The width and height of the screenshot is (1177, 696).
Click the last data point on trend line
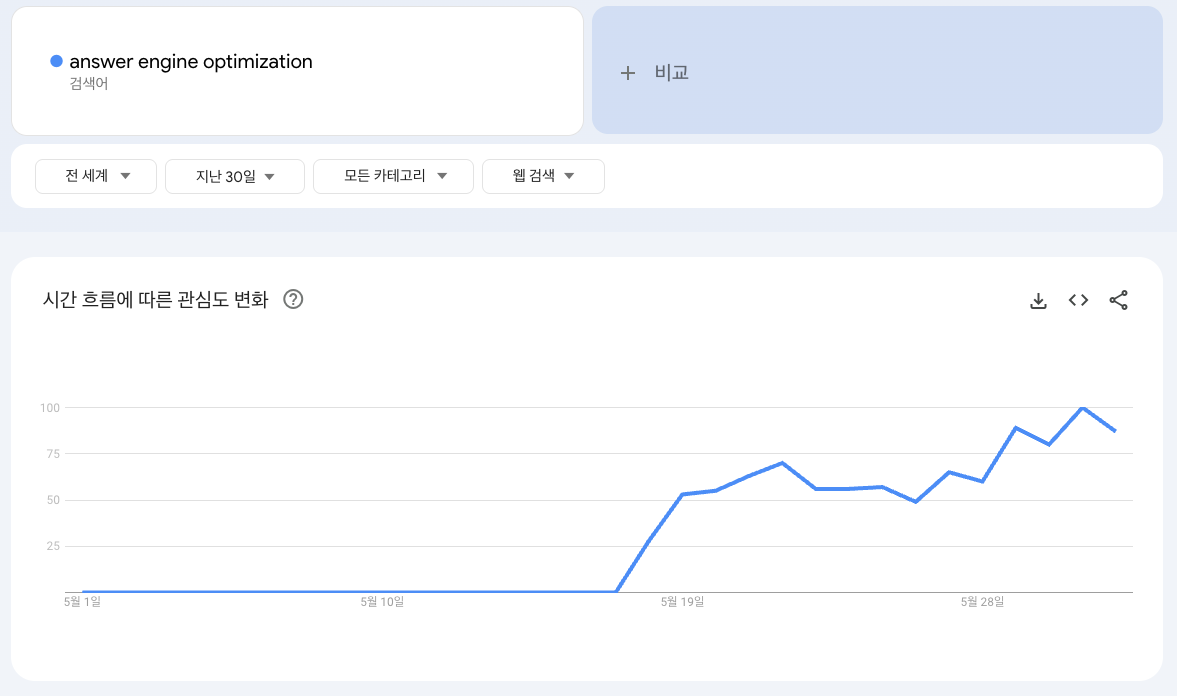[x=1115, y=431]
